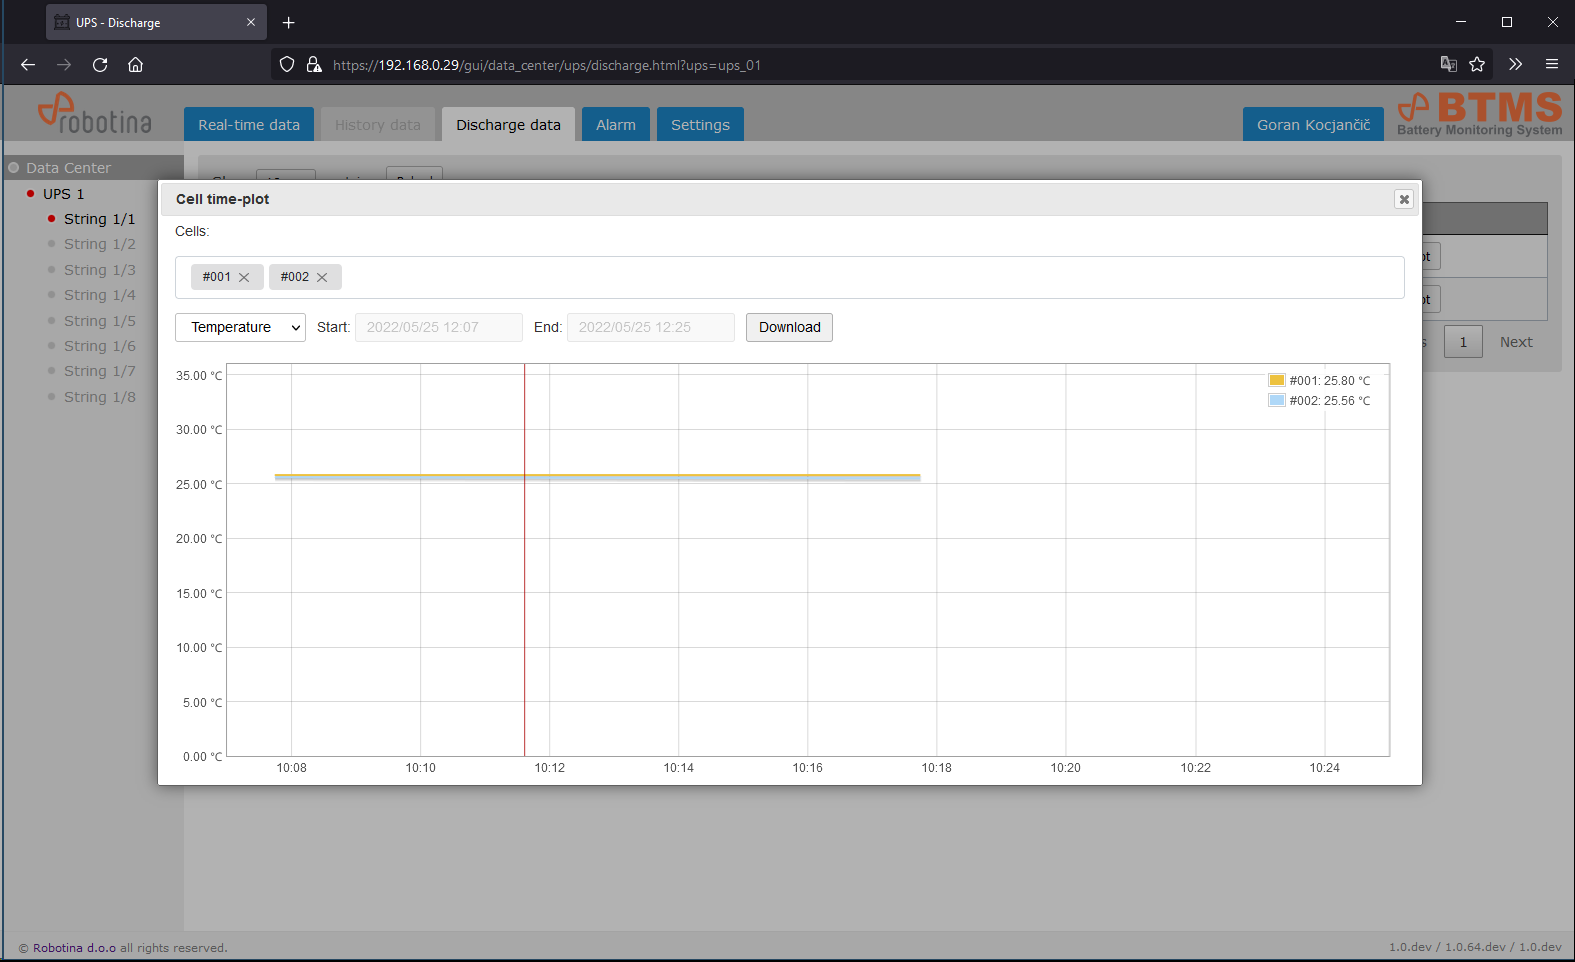1575x962 pixels.
Task: Click the Start date-time field
Action: click(438, 328)
